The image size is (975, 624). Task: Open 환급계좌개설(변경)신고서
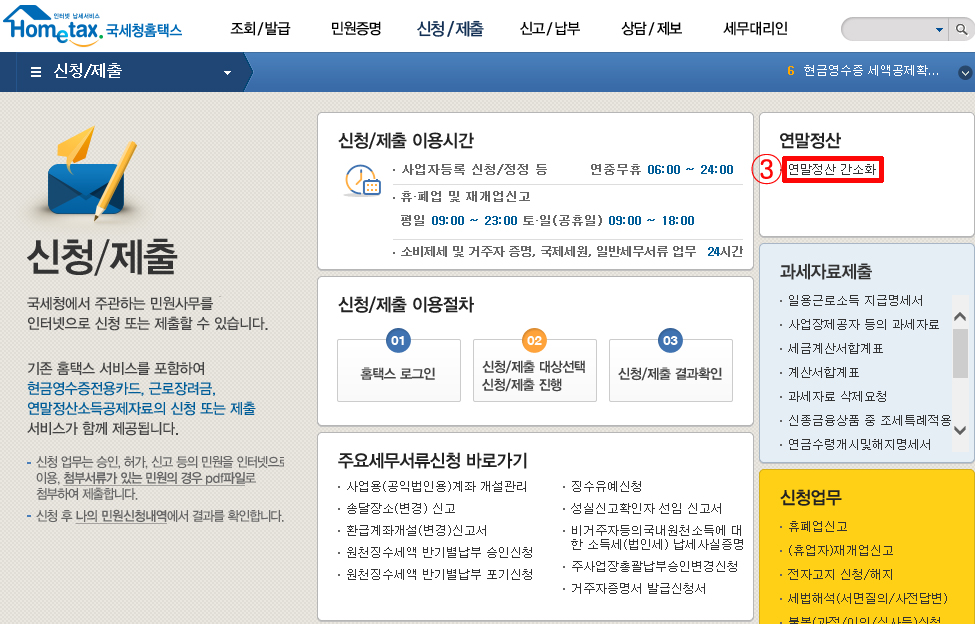(416, 530)
